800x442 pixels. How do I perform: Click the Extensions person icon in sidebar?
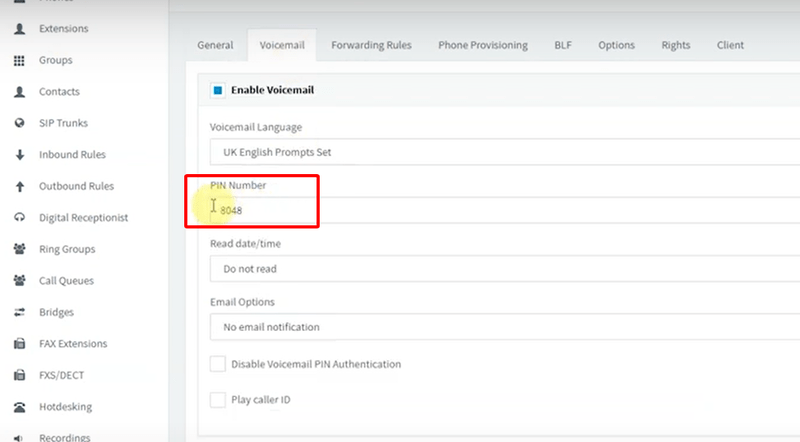(19, 29)
